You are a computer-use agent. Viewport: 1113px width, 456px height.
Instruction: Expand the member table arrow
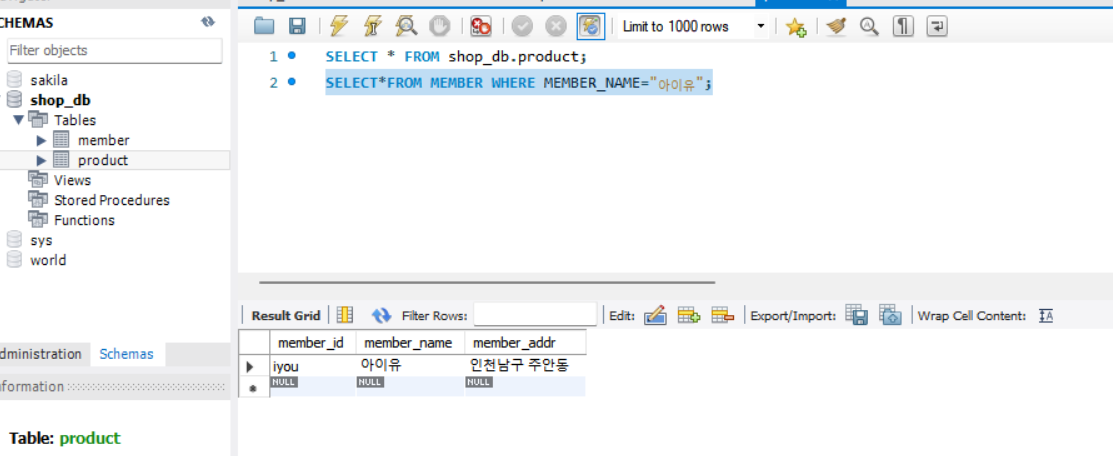(41, 140)
